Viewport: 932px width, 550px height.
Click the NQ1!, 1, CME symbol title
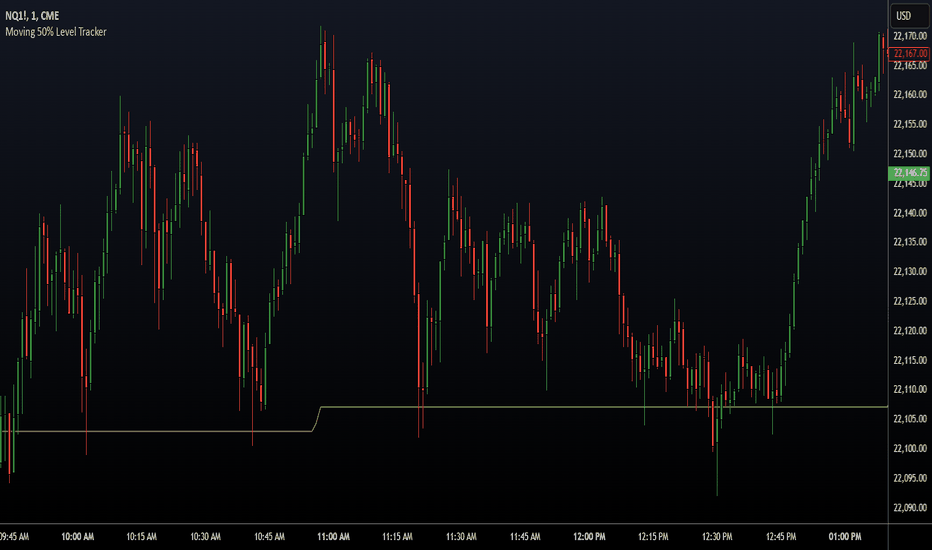pyautogui.click(x=32, y=16)
